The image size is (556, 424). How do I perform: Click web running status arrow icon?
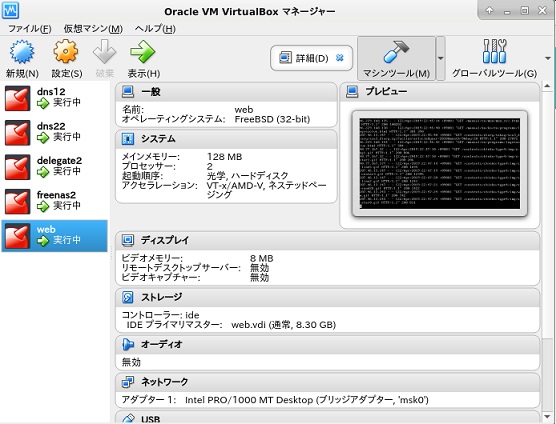tap(43, 241)
